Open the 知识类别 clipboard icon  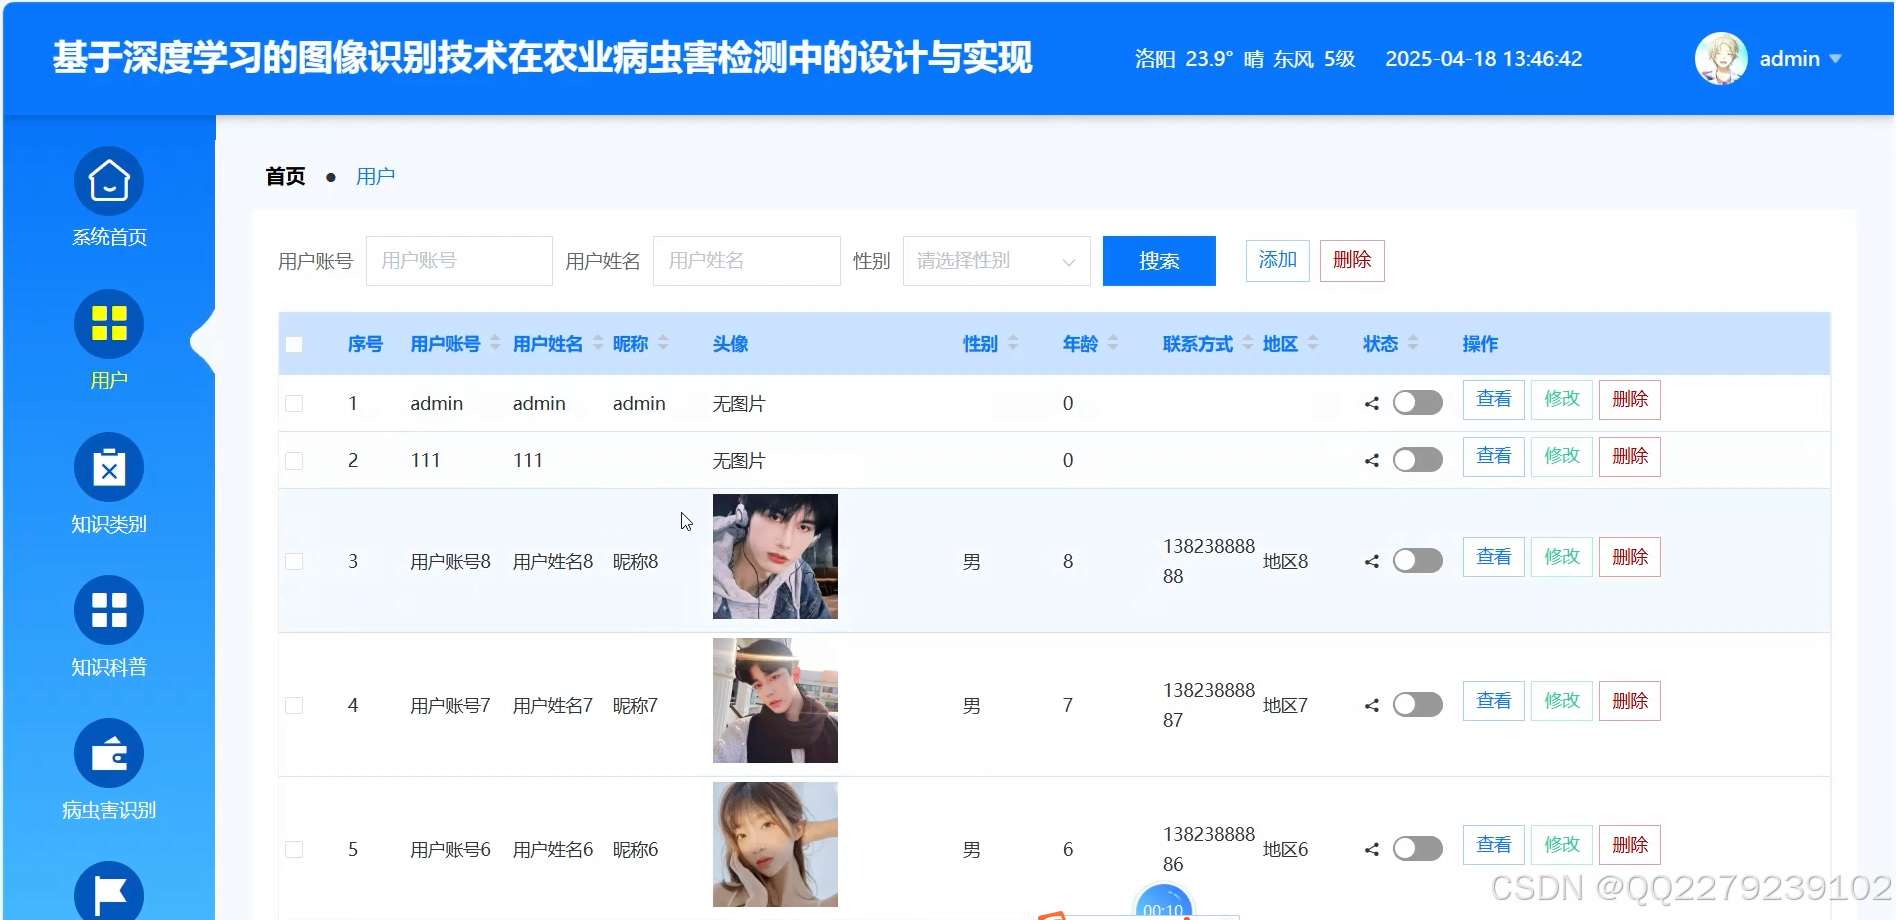click(x=109, y=467)
